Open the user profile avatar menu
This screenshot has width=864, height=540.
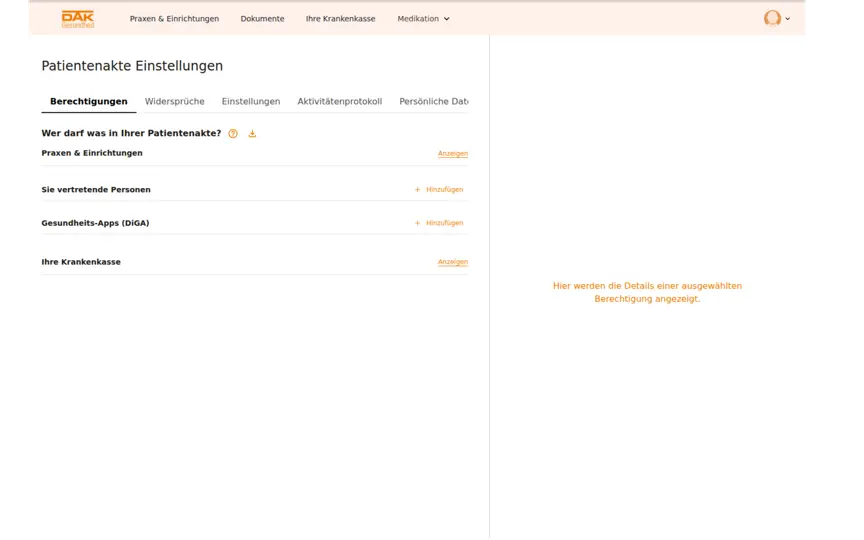772,18
